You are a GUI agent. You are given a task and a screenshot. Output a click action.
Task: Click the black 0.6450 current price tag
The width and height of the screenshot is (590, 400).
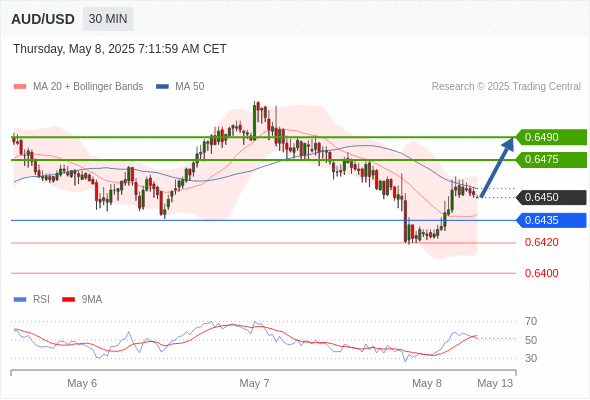pos(551,197)
